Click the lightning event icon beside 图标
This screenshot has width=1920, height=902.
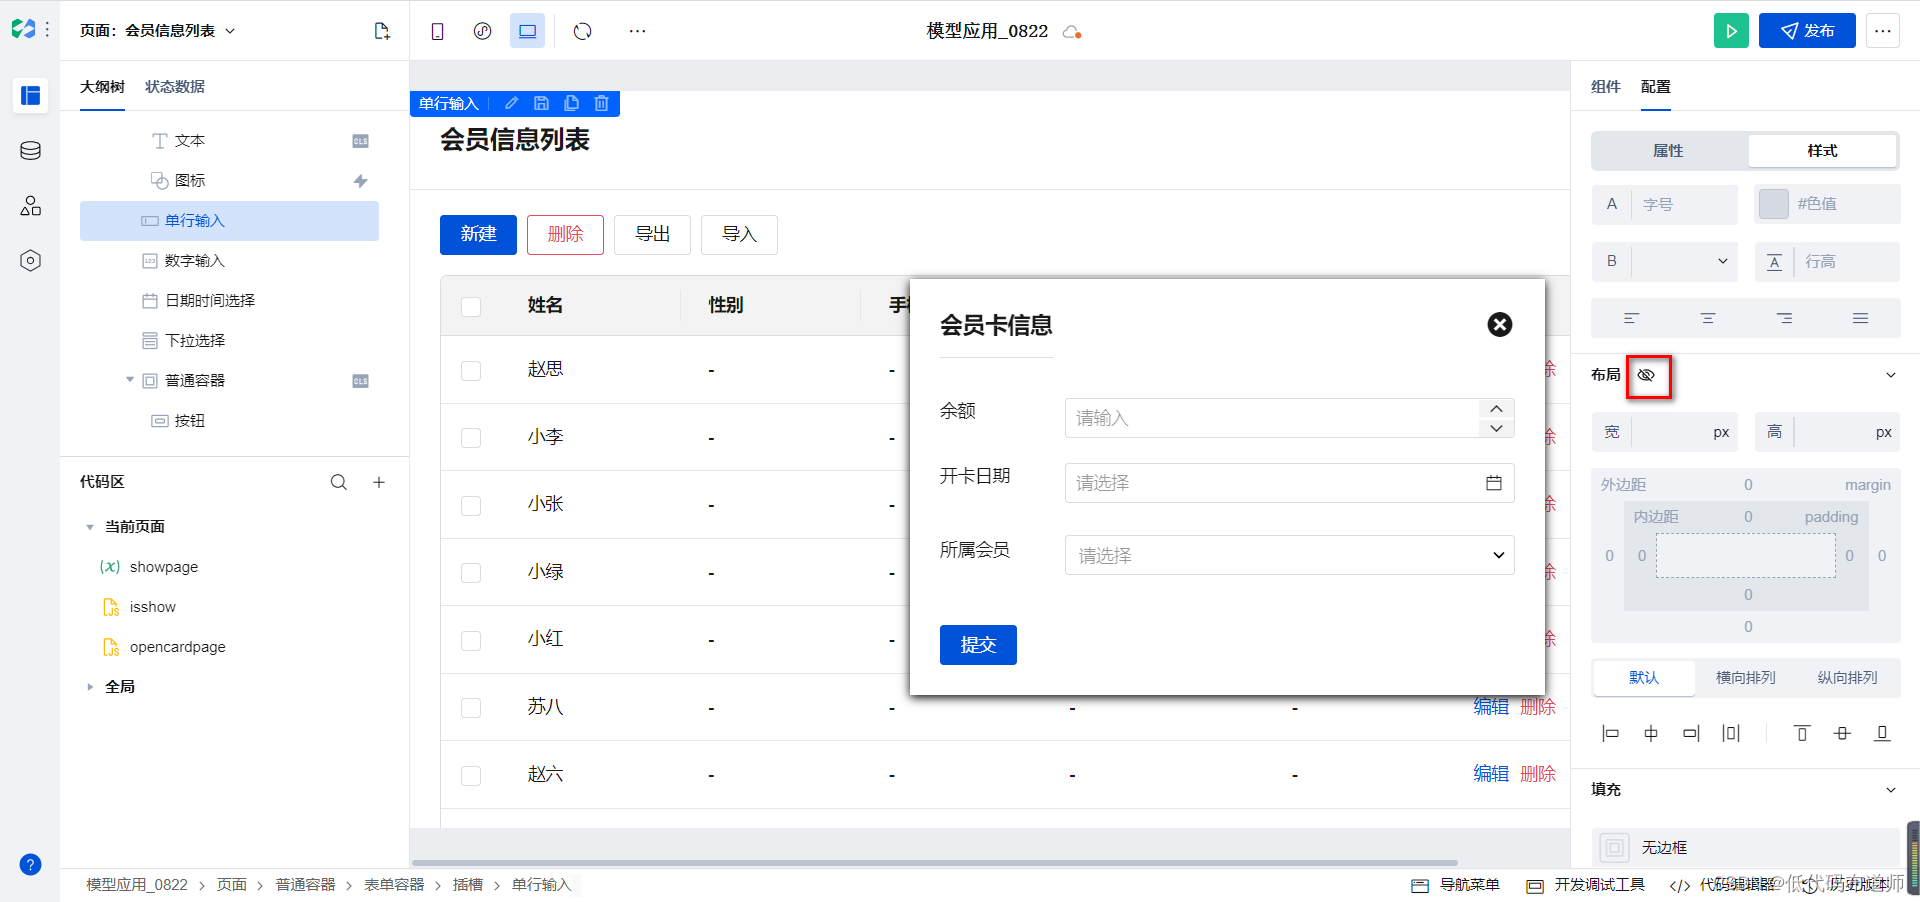click(360, 181)
